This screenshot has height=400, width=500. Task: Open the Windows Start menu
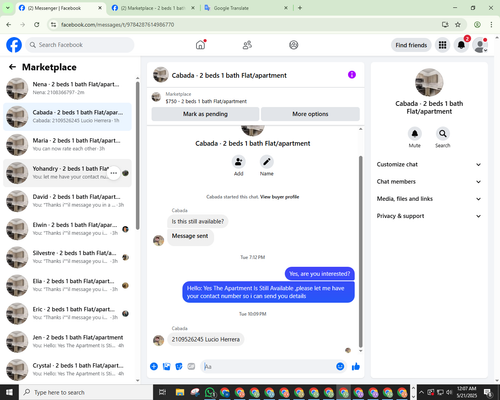[x=9, y=392]
